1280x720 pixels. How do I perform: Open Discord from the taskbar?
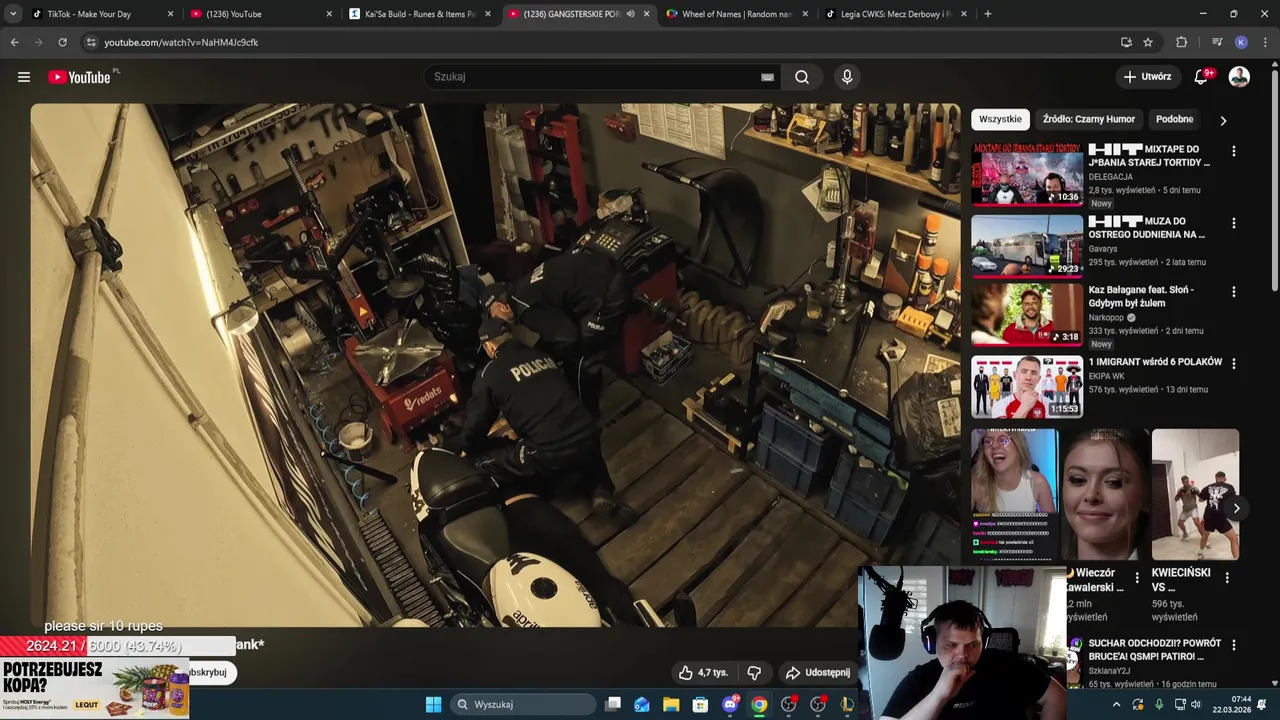point(730,704)
